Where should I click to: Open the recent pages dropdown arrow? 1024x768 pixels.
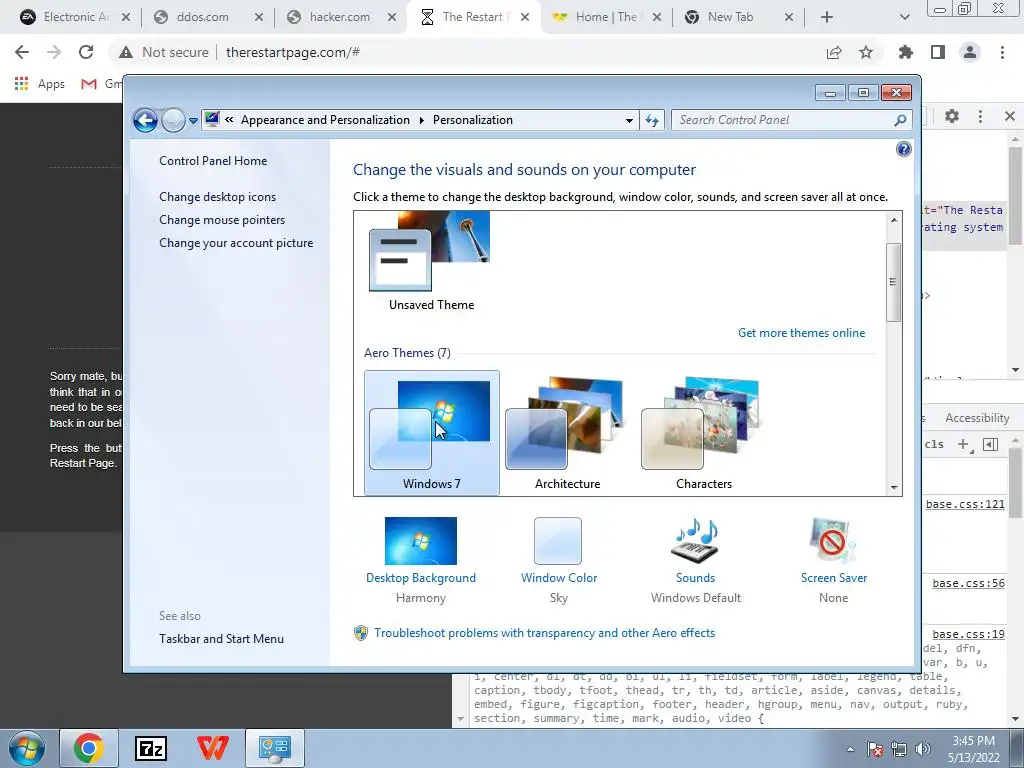point(193,121)
